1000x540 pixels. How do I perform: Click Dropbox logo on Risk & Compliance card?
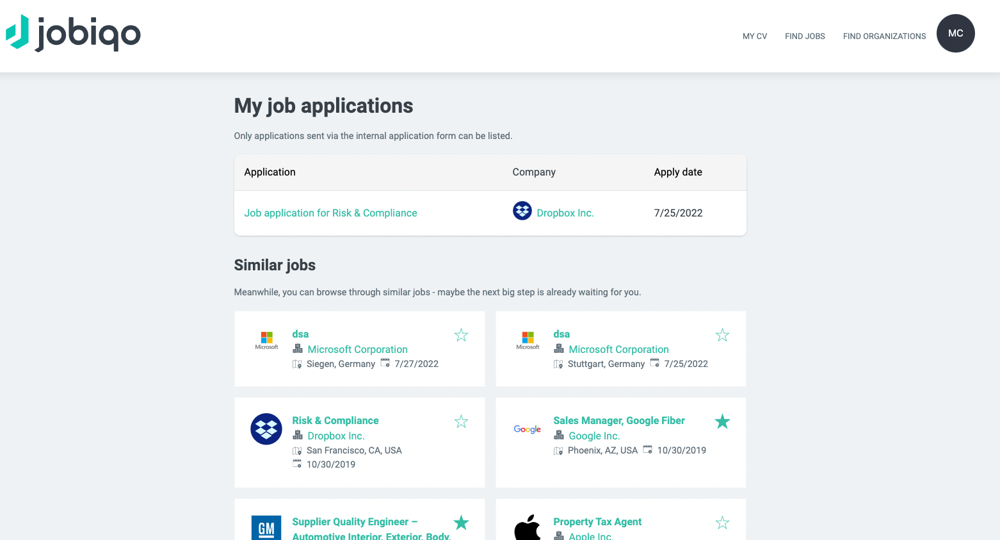(x=266, y=429)
